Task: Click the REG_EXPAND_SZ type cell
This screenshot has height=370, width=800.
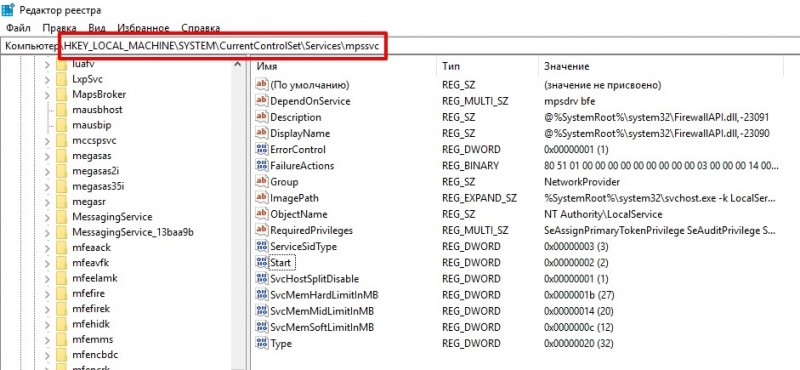Action: [479, 198]
